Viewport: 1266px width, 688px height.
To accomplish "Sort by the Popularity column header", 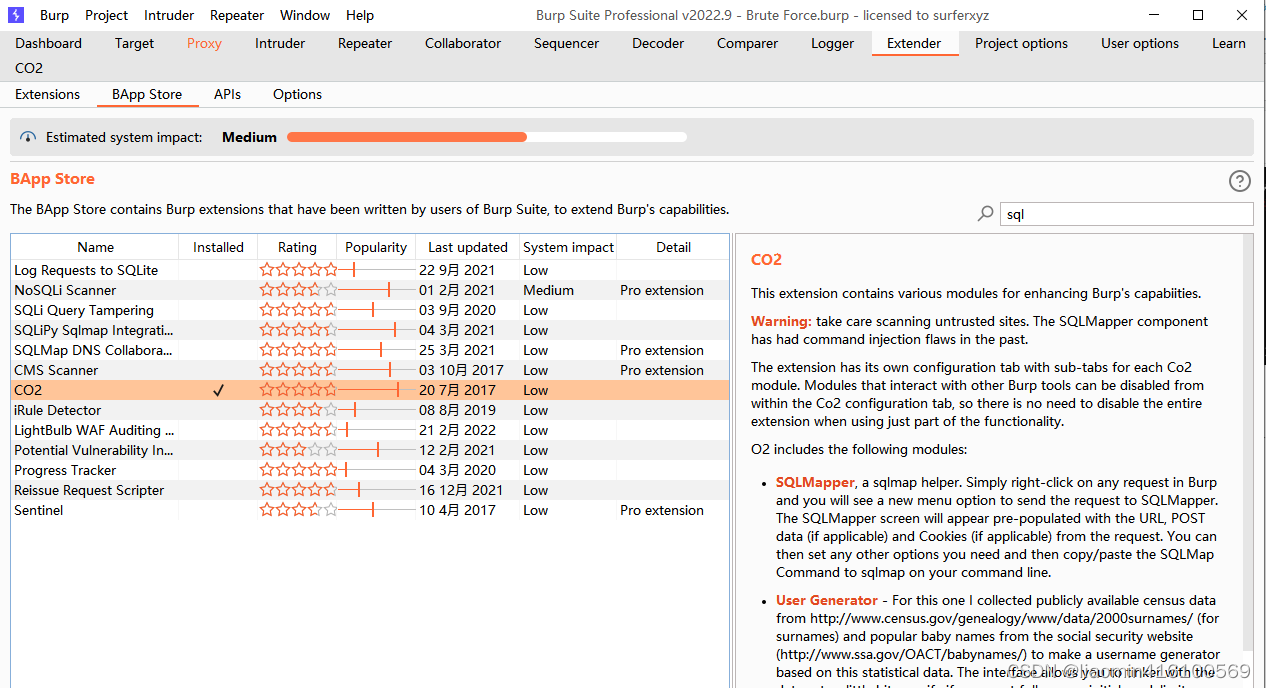I will [376, 247].
